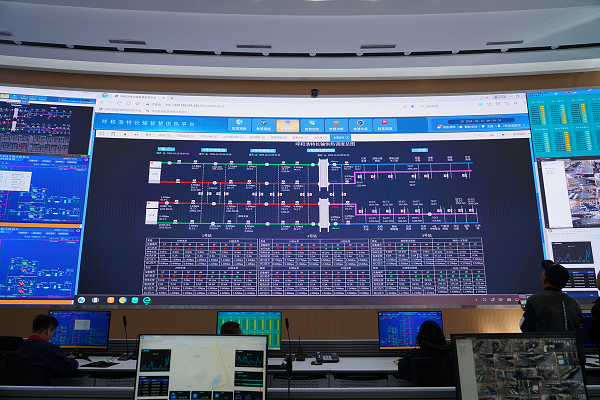Open the last icon in the blue navigation bar
The height and width of the screenshot is (400, 600).
click(x=385, y=125)
